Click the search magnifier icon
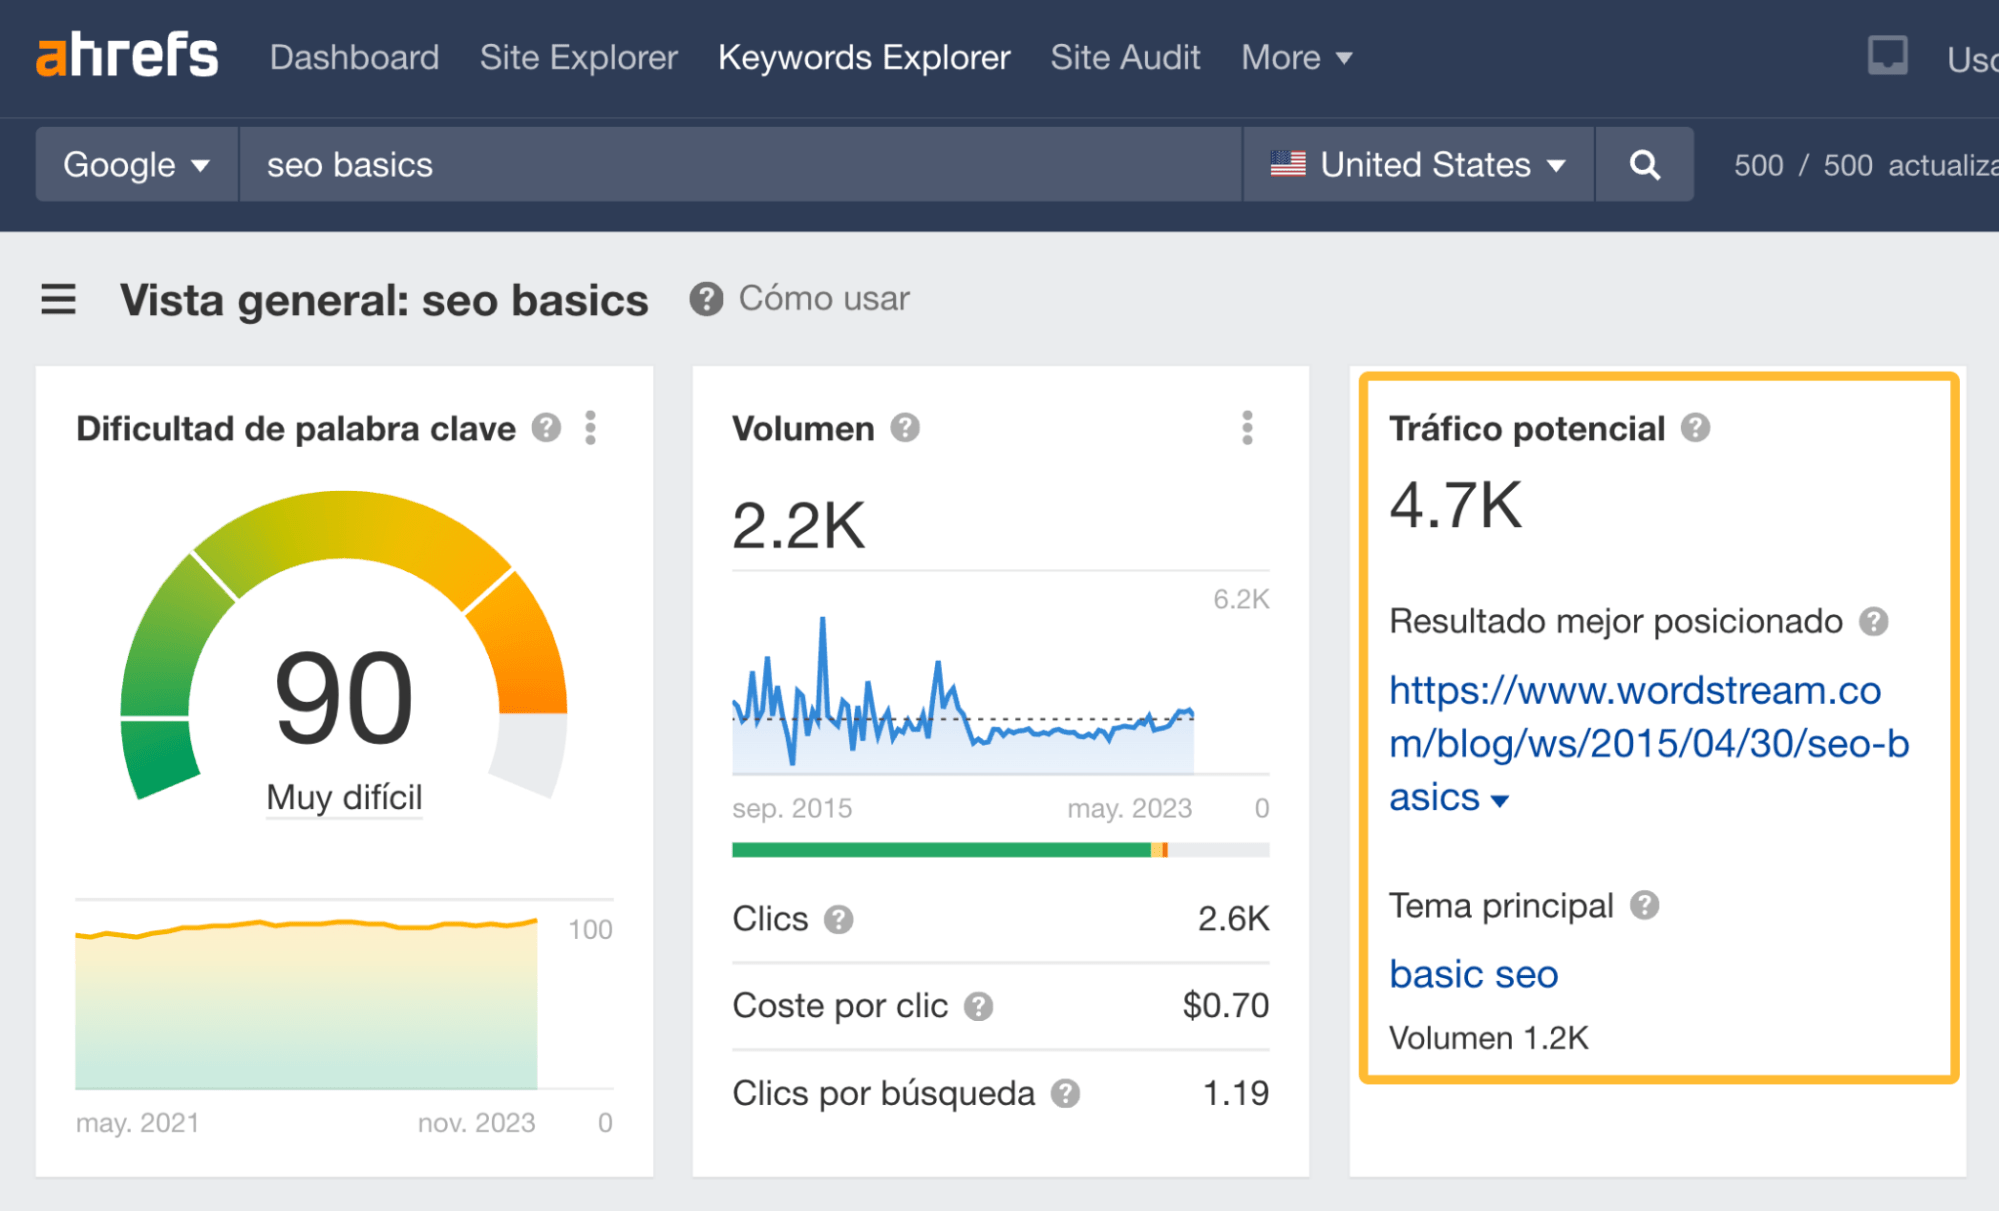The width and height of the screenshot is (1999, 1212). coord(1644,164)
